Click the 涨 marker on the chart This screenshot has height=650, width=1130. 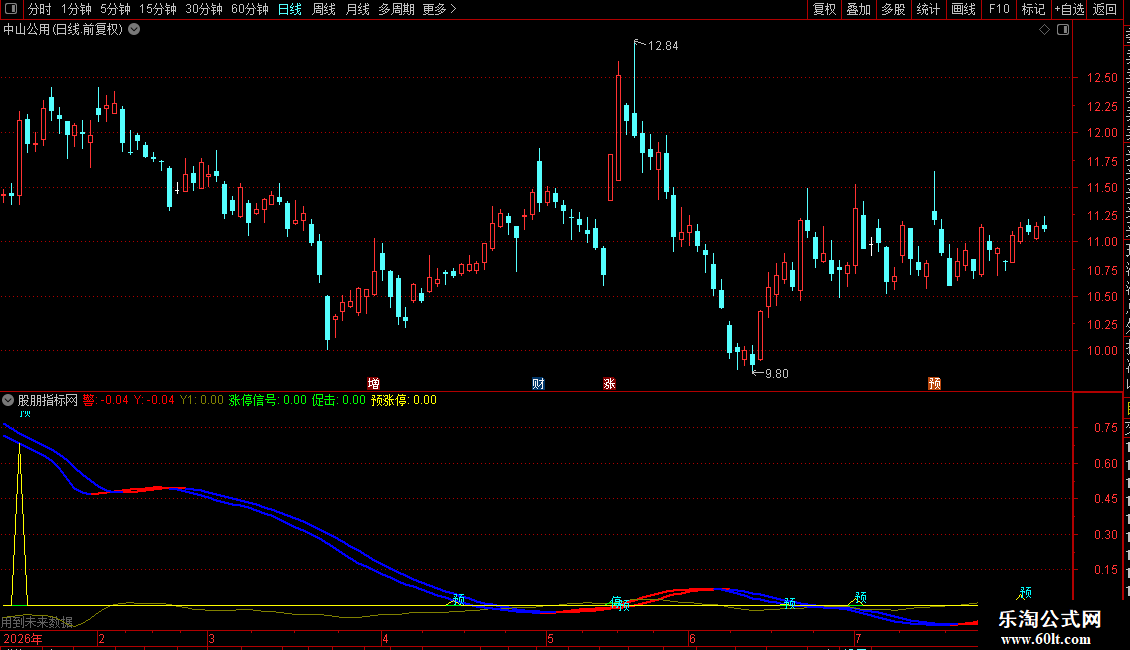(610, 383)
